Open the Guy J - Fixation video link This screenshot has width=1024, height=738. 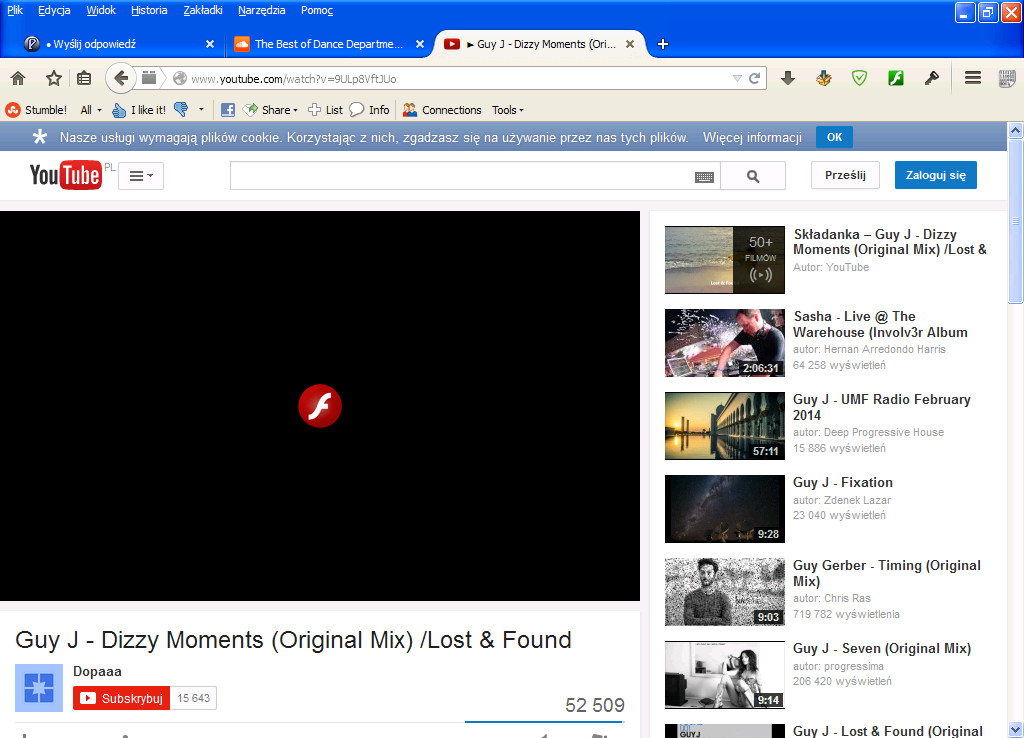pyautogui.click(x=842, y=482)
